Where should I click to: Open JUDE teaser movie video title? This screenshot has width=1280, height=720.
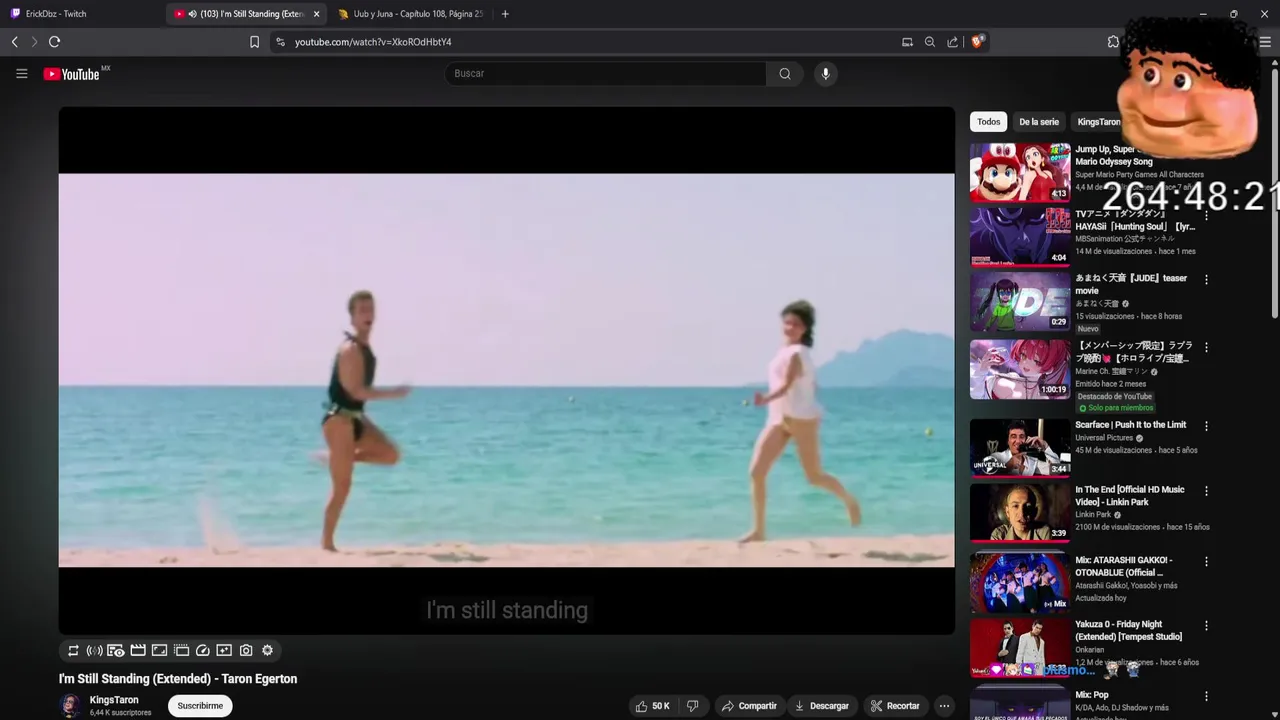point(1131,284)
